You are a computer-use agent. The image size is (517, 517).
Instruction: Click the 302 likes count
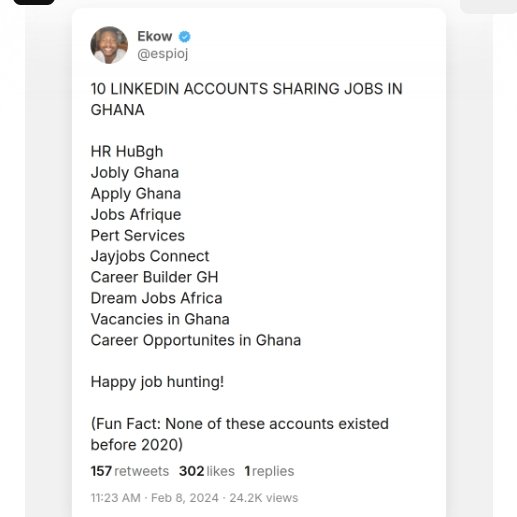point(207,471)
